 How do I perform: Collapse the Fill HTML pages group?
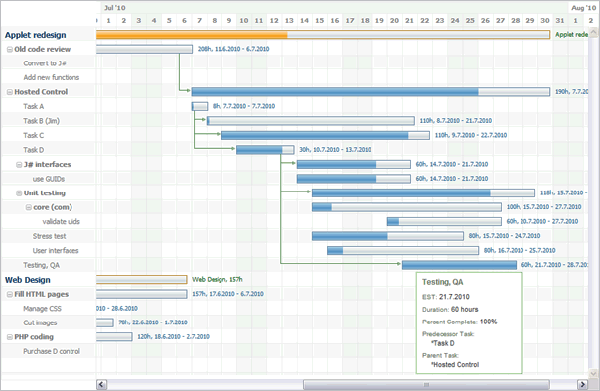tap(10, 294)
